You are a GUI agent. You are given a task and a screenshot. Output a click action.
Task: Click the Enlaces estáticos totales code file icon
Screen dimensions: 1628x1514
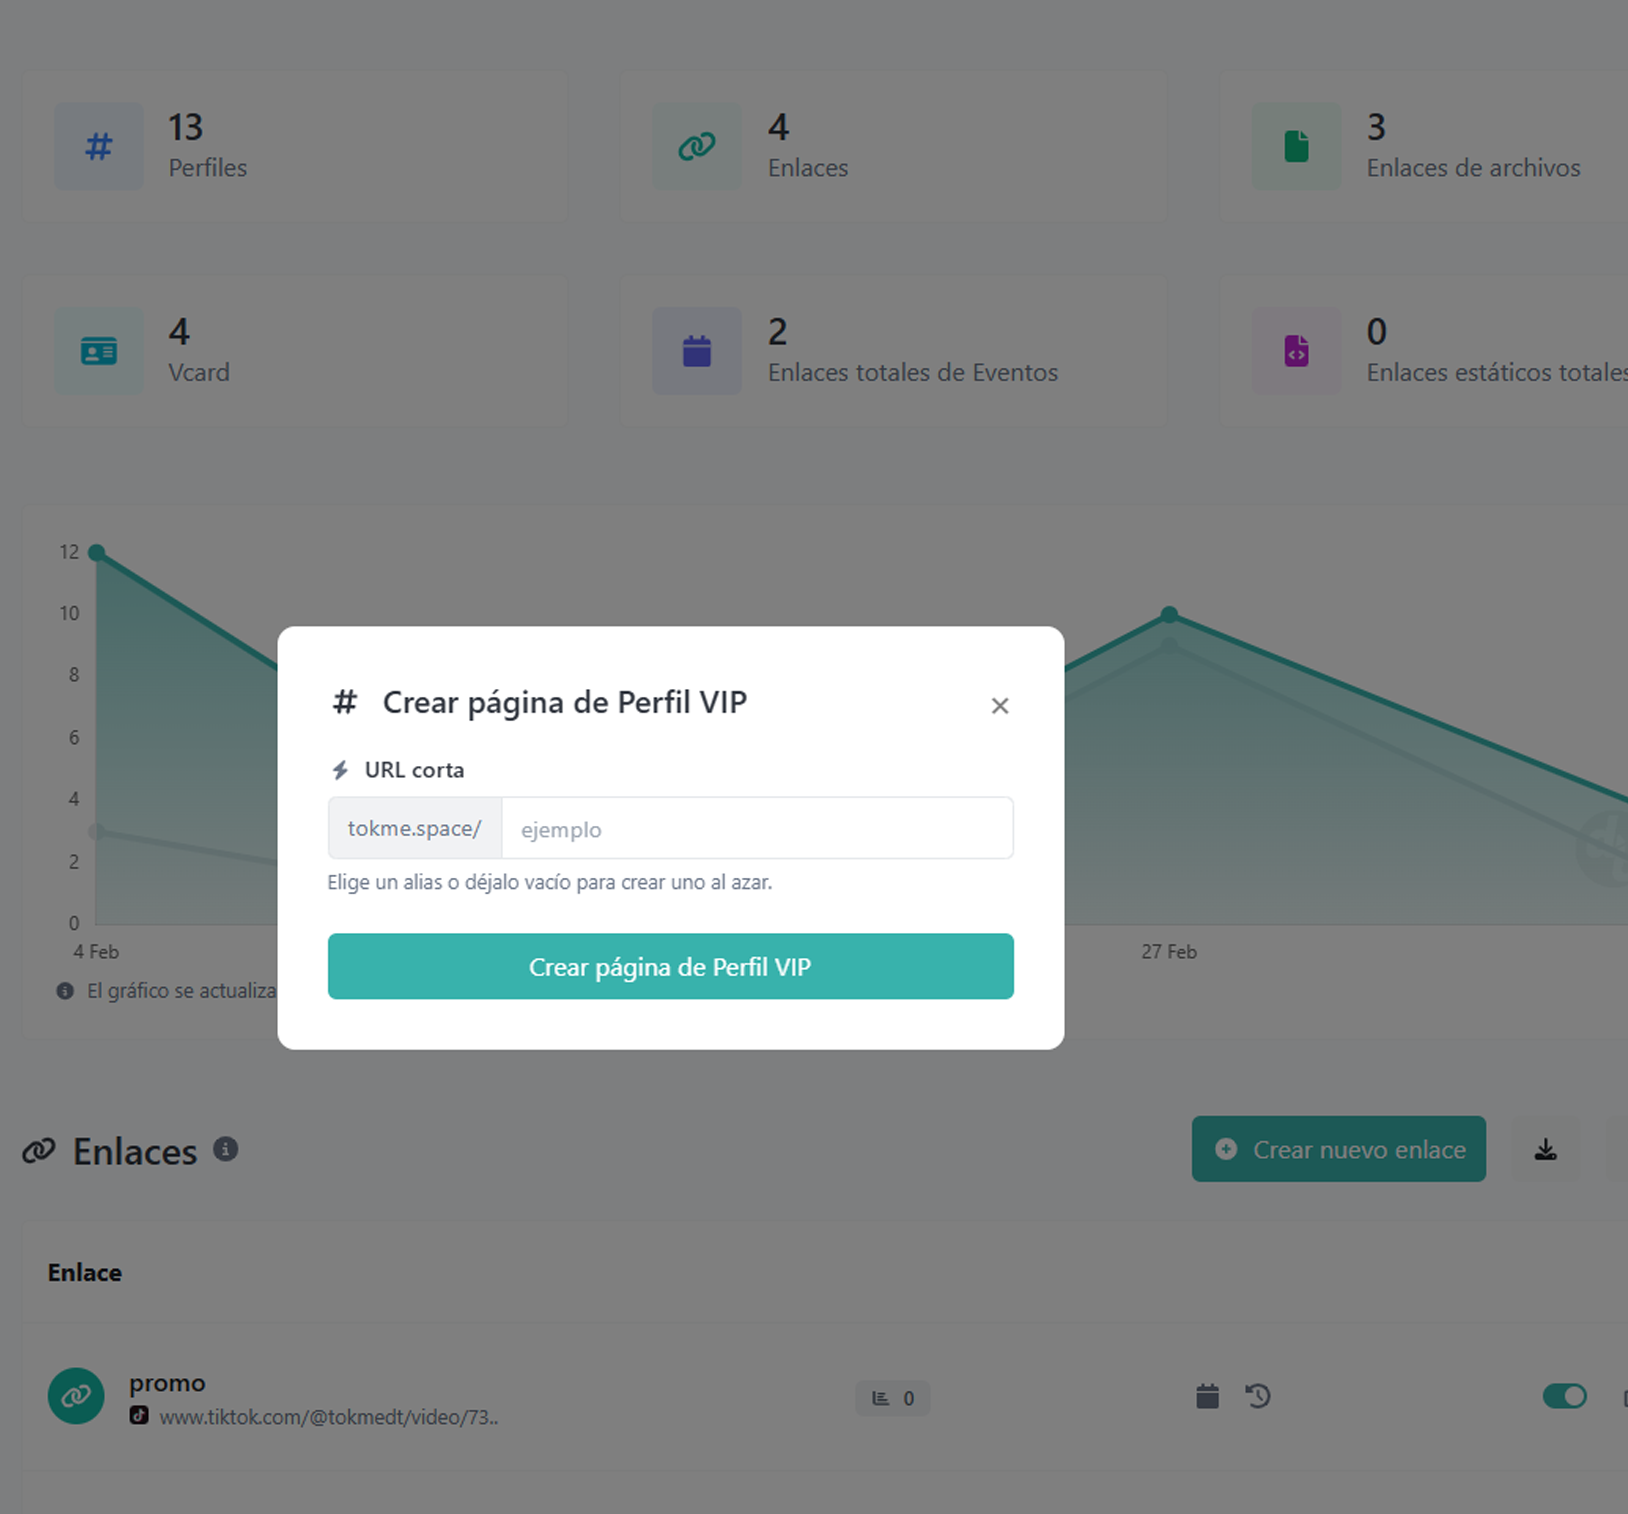click(x=1296, y=351)
